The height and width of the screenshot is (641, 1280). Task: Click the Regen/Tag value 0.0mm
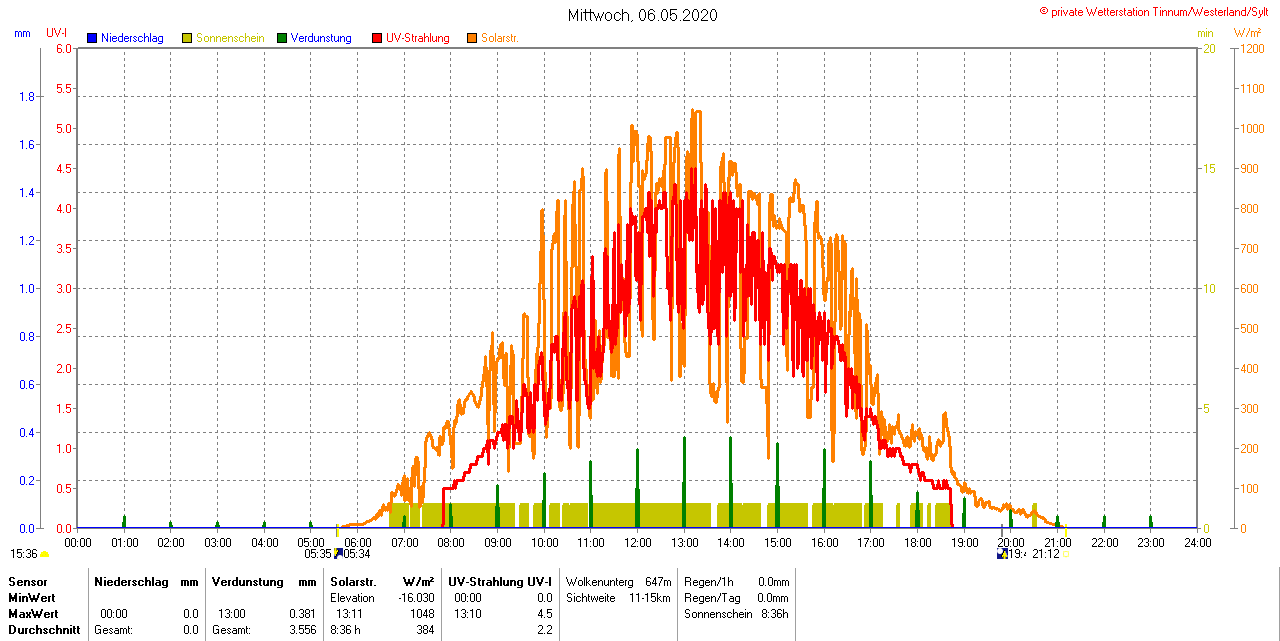coord(773,597)
